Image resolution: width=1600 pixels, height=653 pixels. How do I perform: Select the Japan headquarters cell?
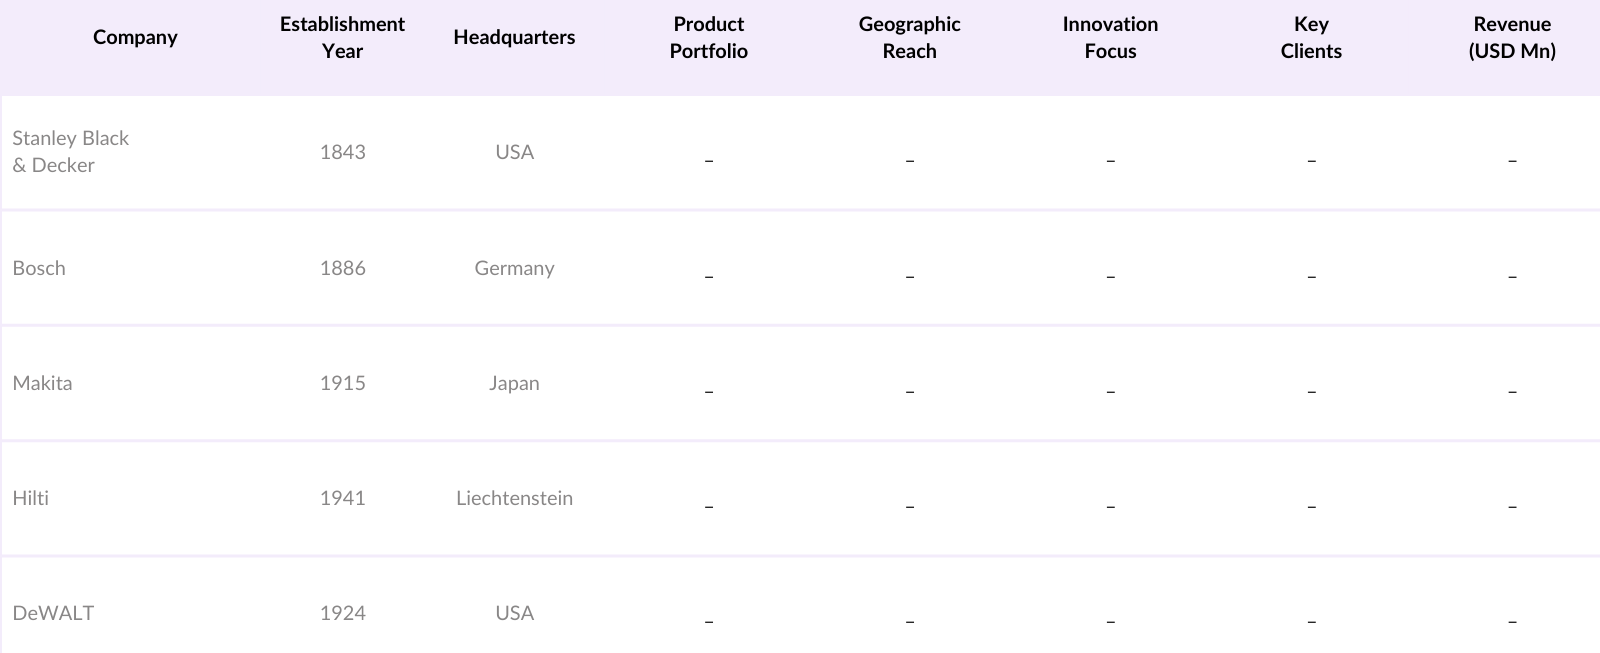click(514, 383)
